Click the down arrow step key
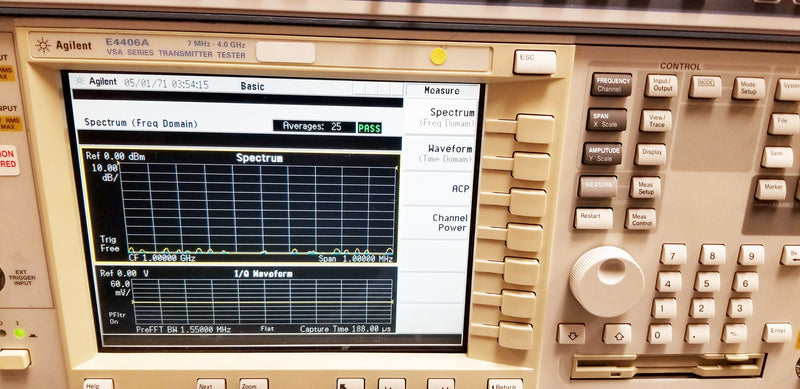Screen dimensions: 800x389 pyautogui.click(x=571, y=333)
